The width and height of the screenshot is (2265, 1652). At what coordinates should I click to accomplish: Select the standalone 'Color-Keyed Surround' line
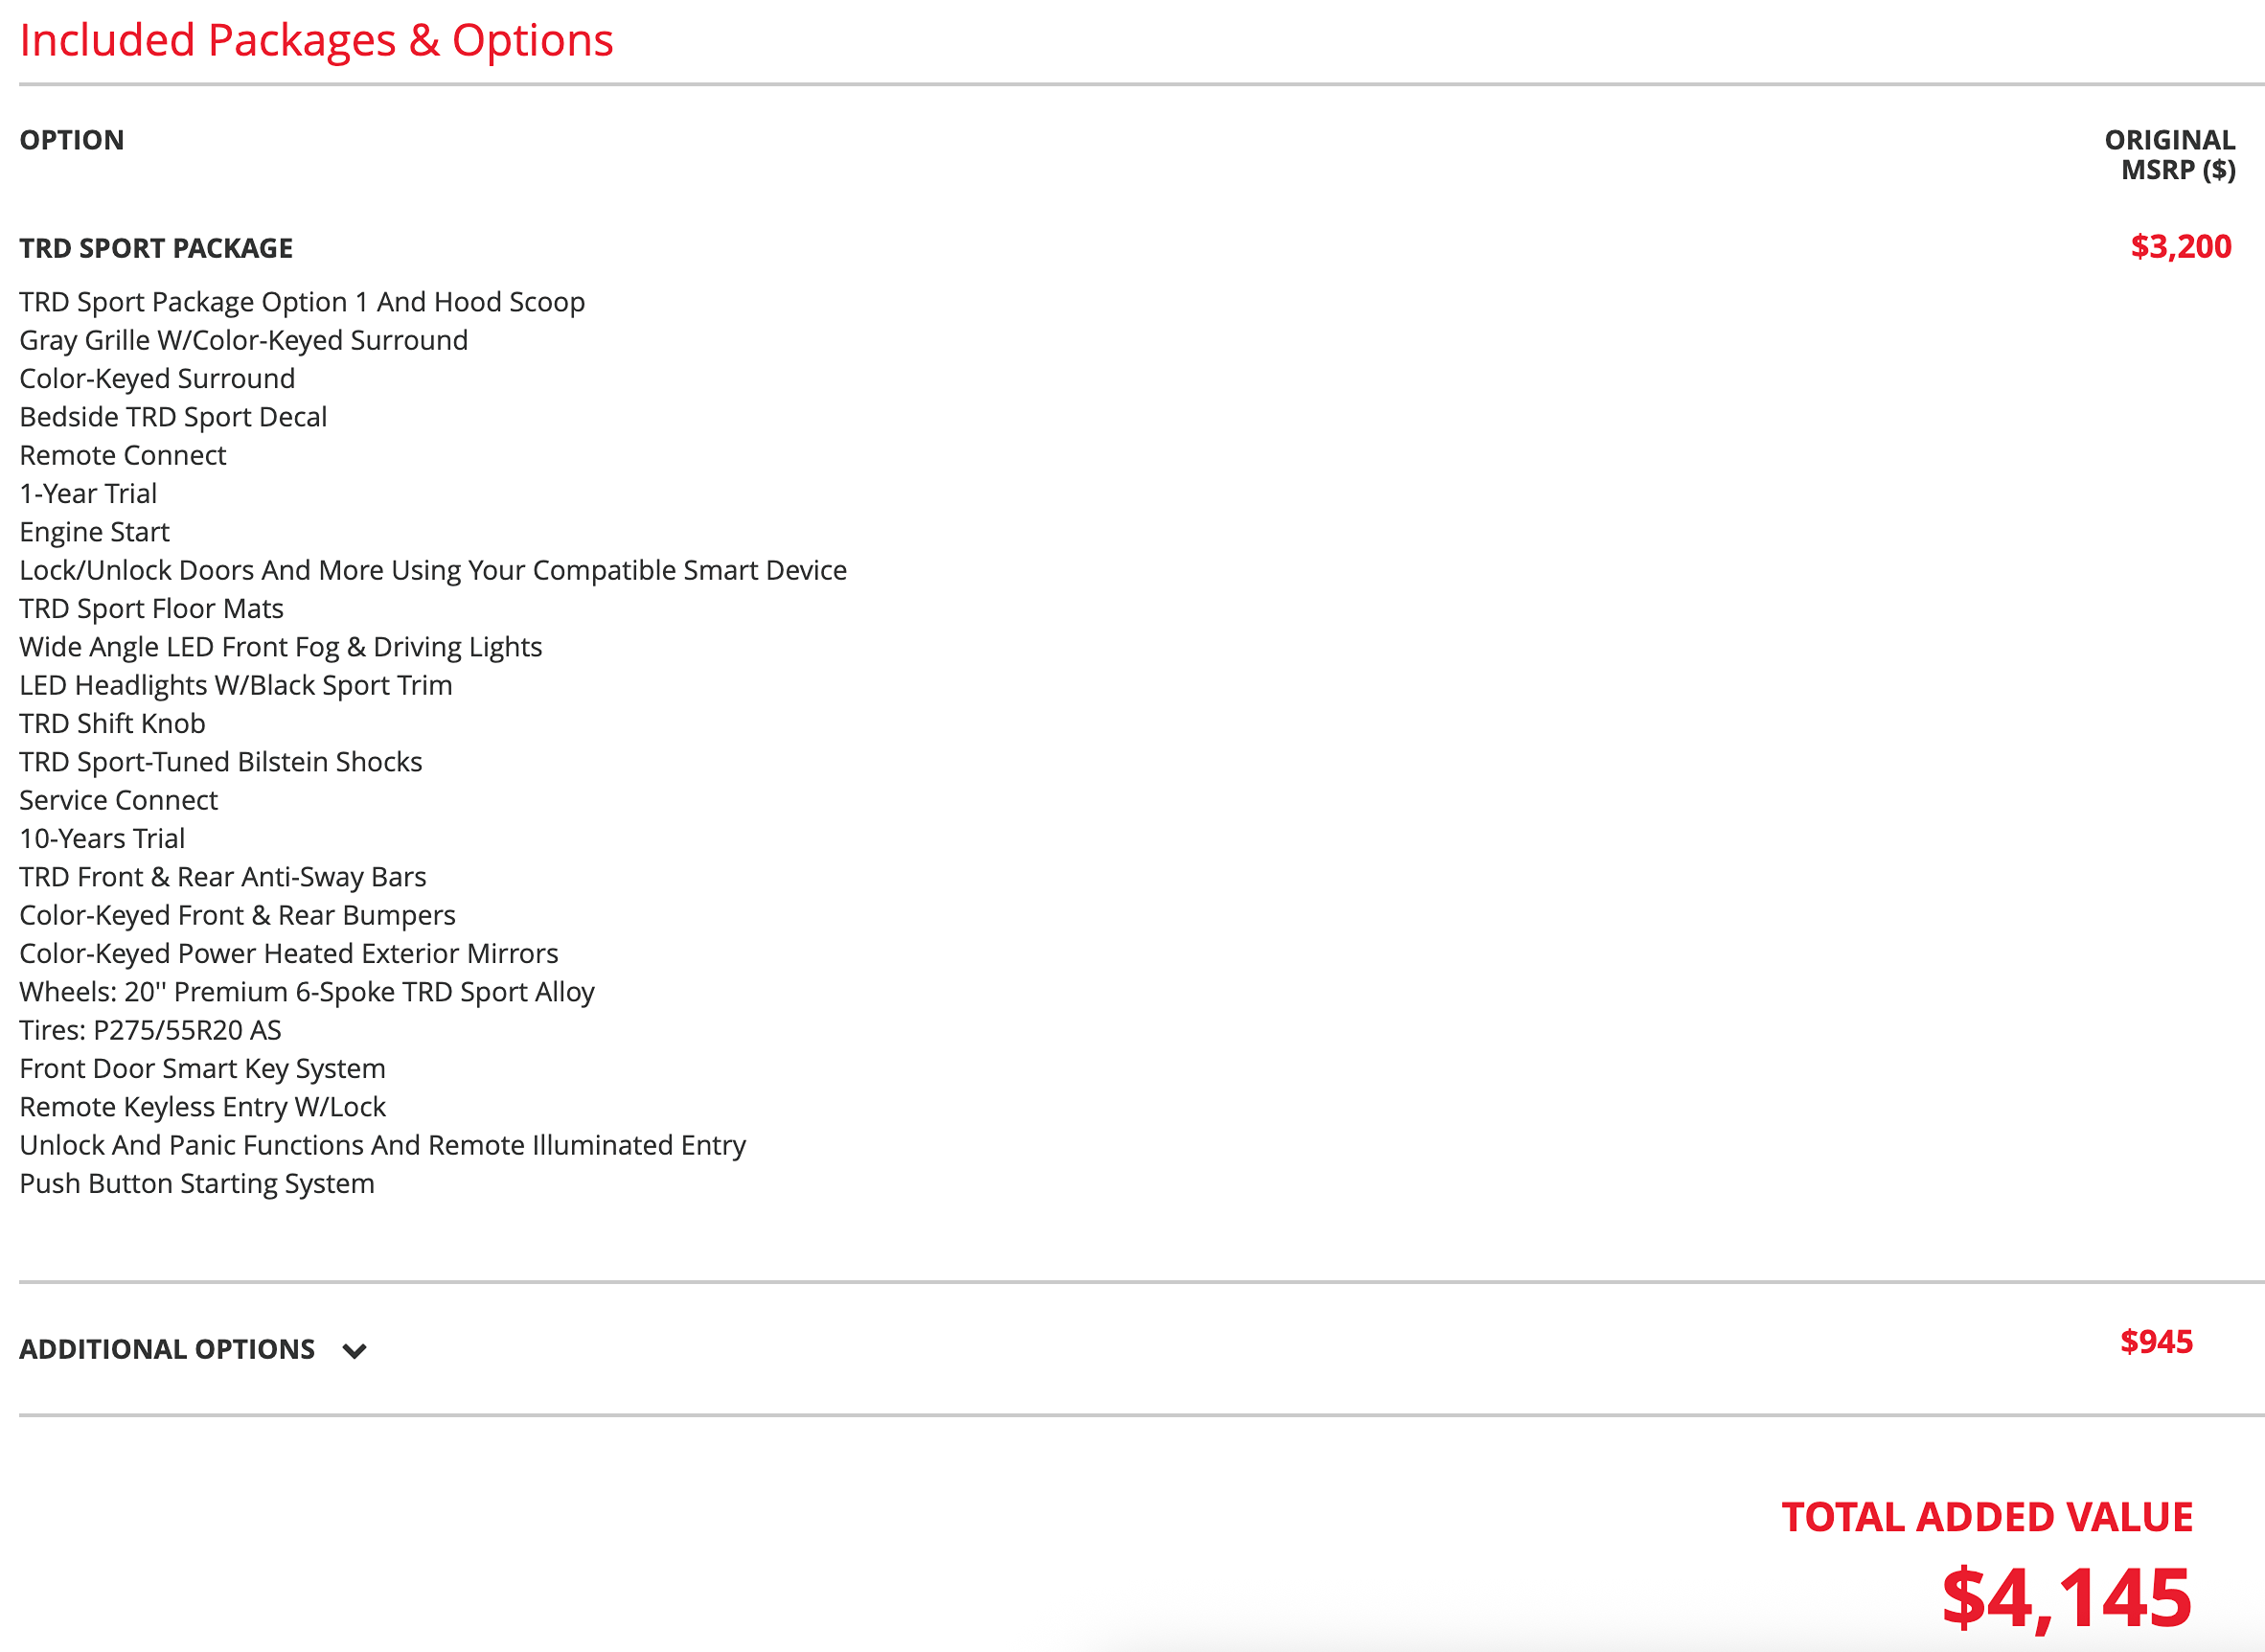pos(157,379)
